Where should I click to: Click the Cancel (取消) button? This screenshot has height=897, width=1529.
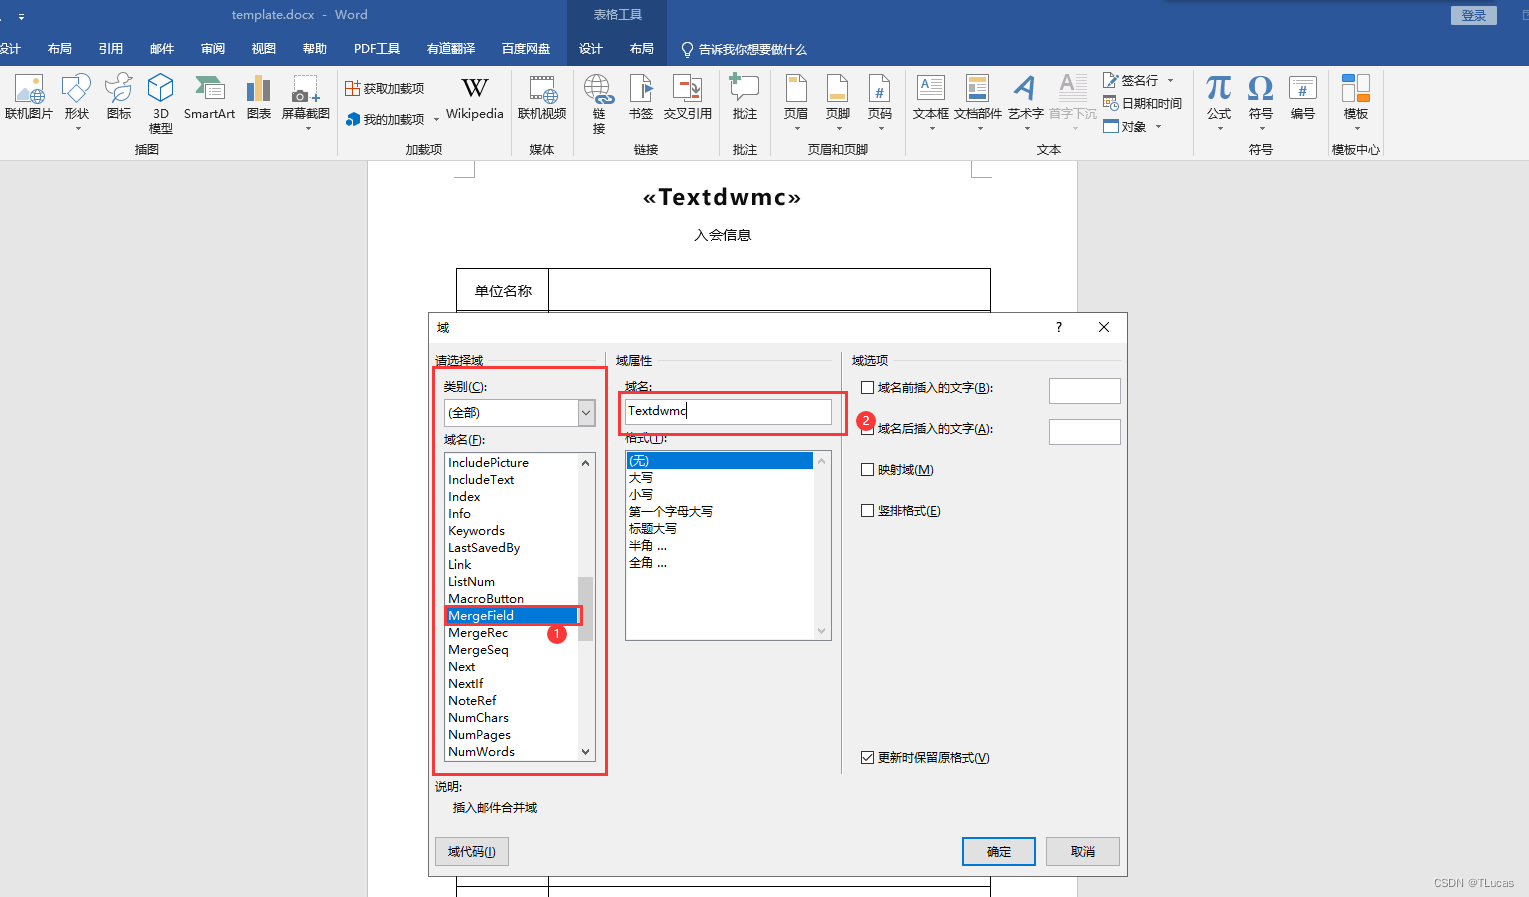[x=1083, y=852]
